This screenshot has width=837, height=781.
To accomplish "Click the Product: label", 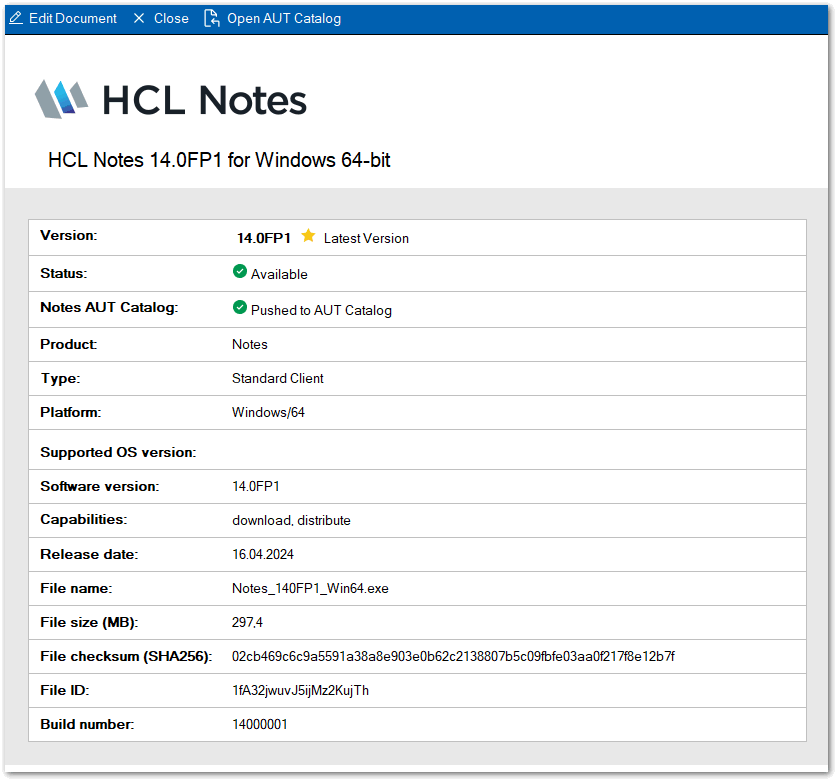I will coord(69,344).
